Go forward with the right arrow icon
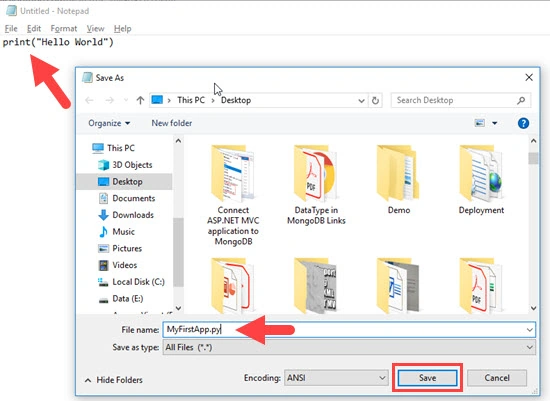The height and width of the screenshot is (401, 550). click(109, 100)
